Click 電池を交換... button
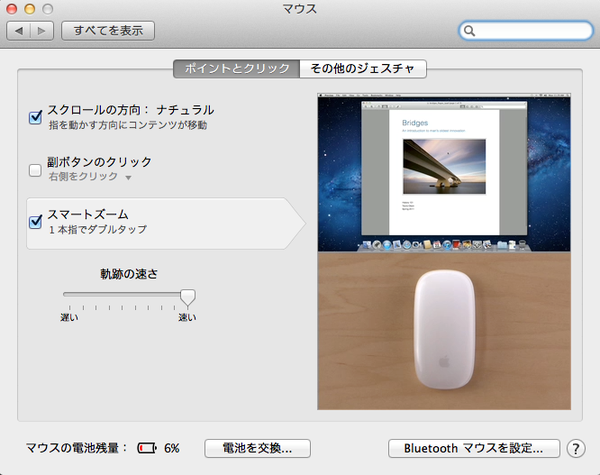 (x=257, y=448)
